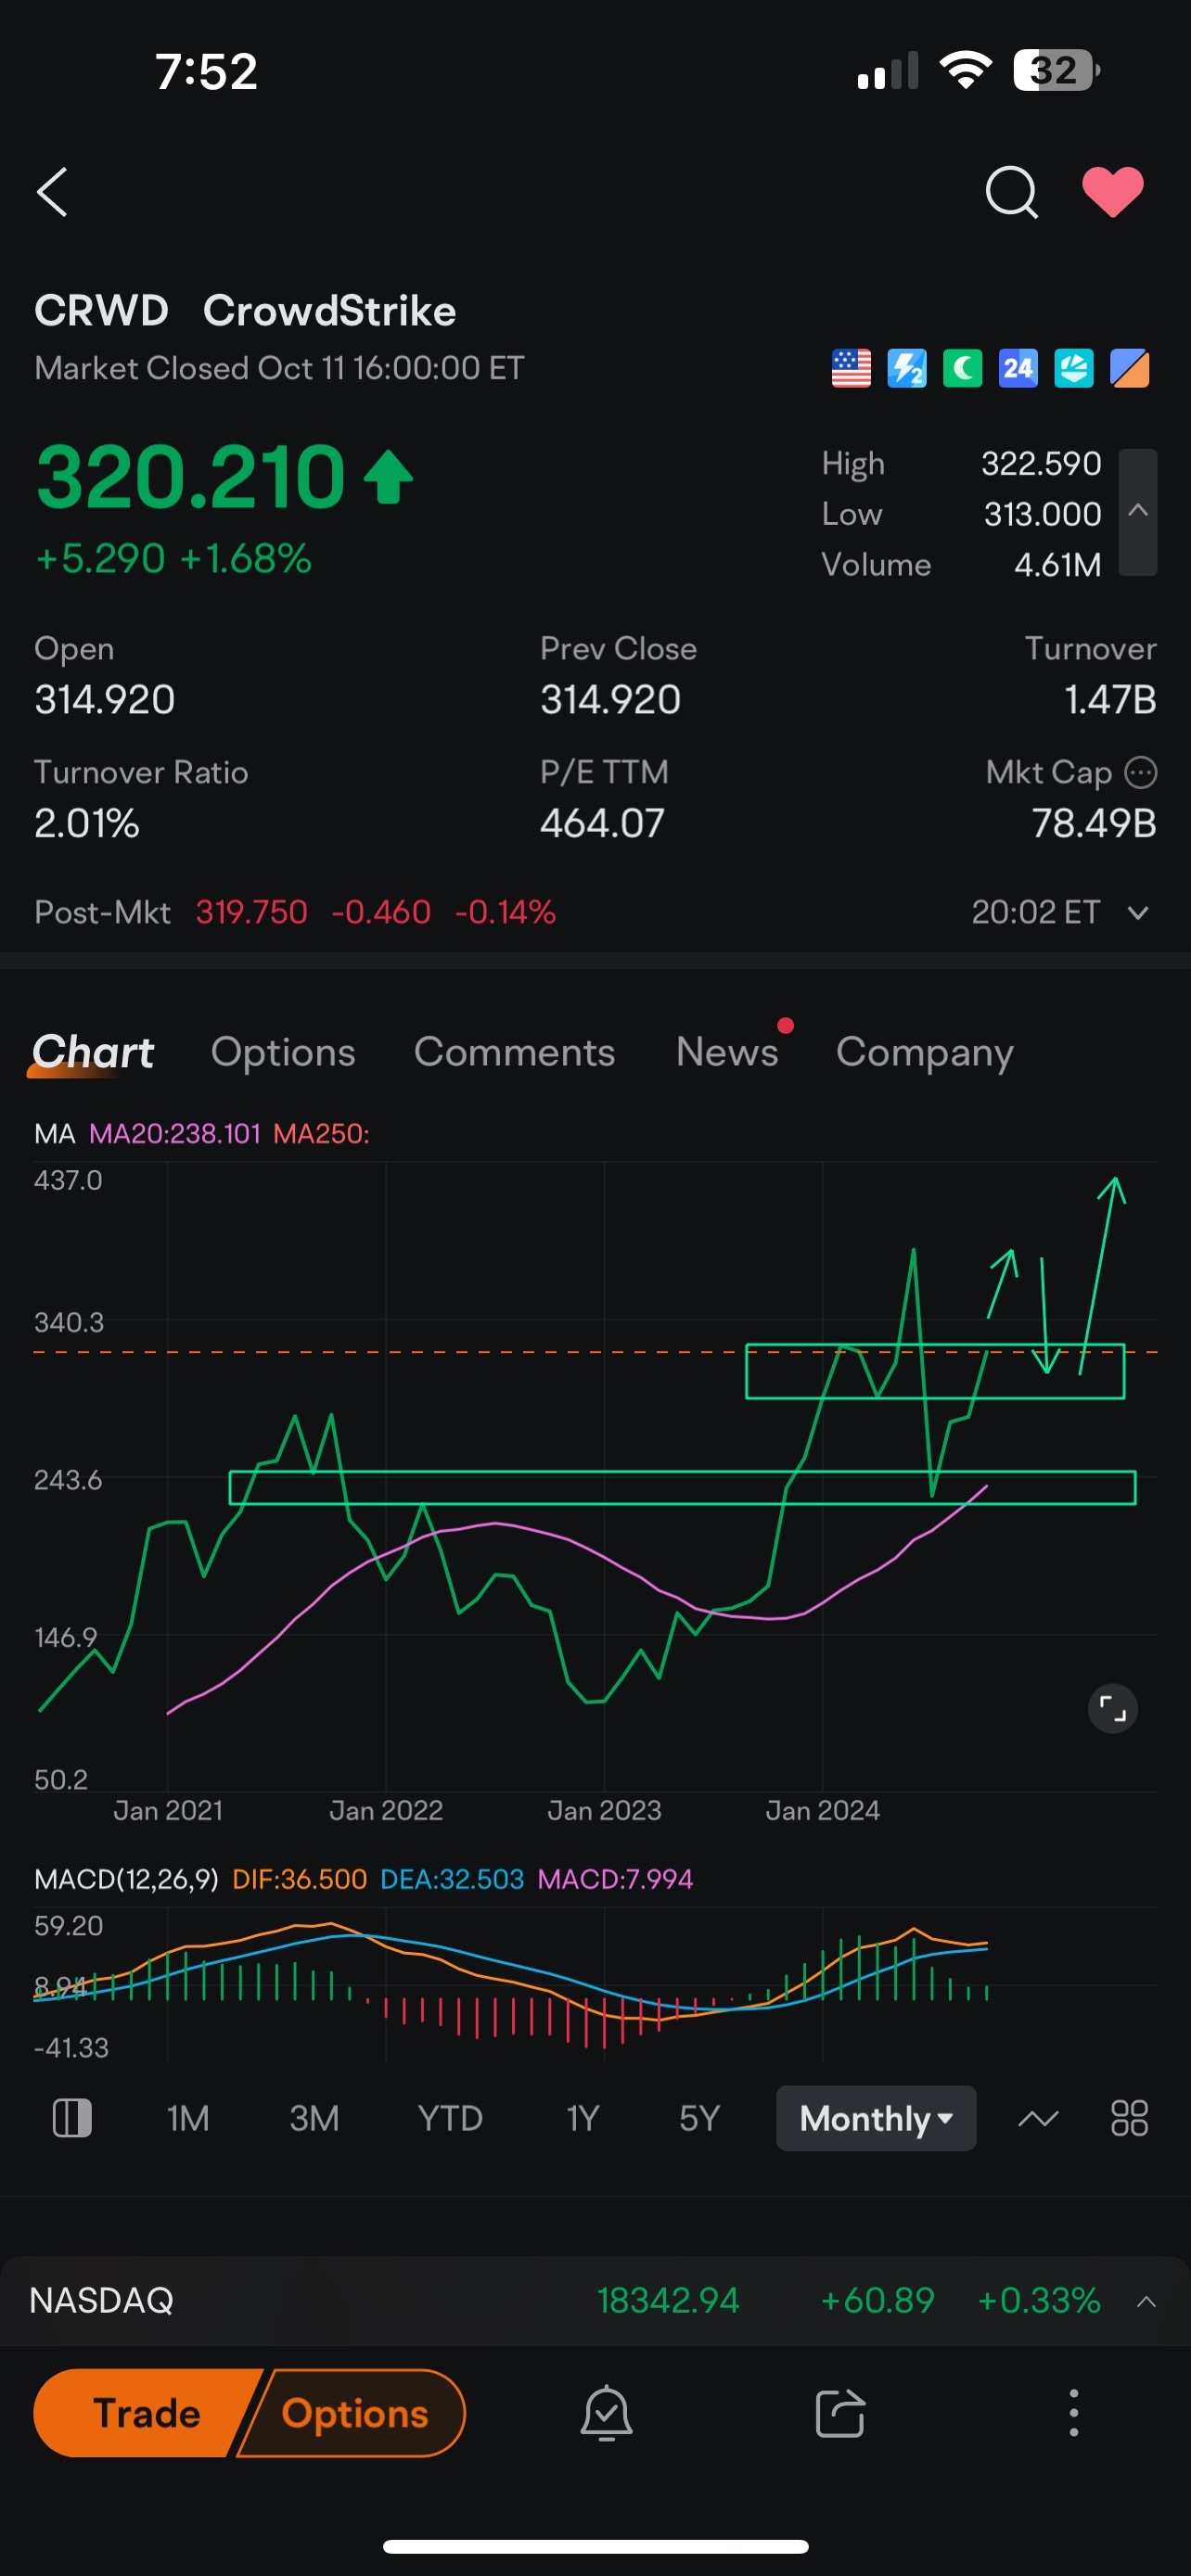Tap the 7:52 clock in status bar
The width and height of the screenshot is (1191, 2576).
pos(206,71)
